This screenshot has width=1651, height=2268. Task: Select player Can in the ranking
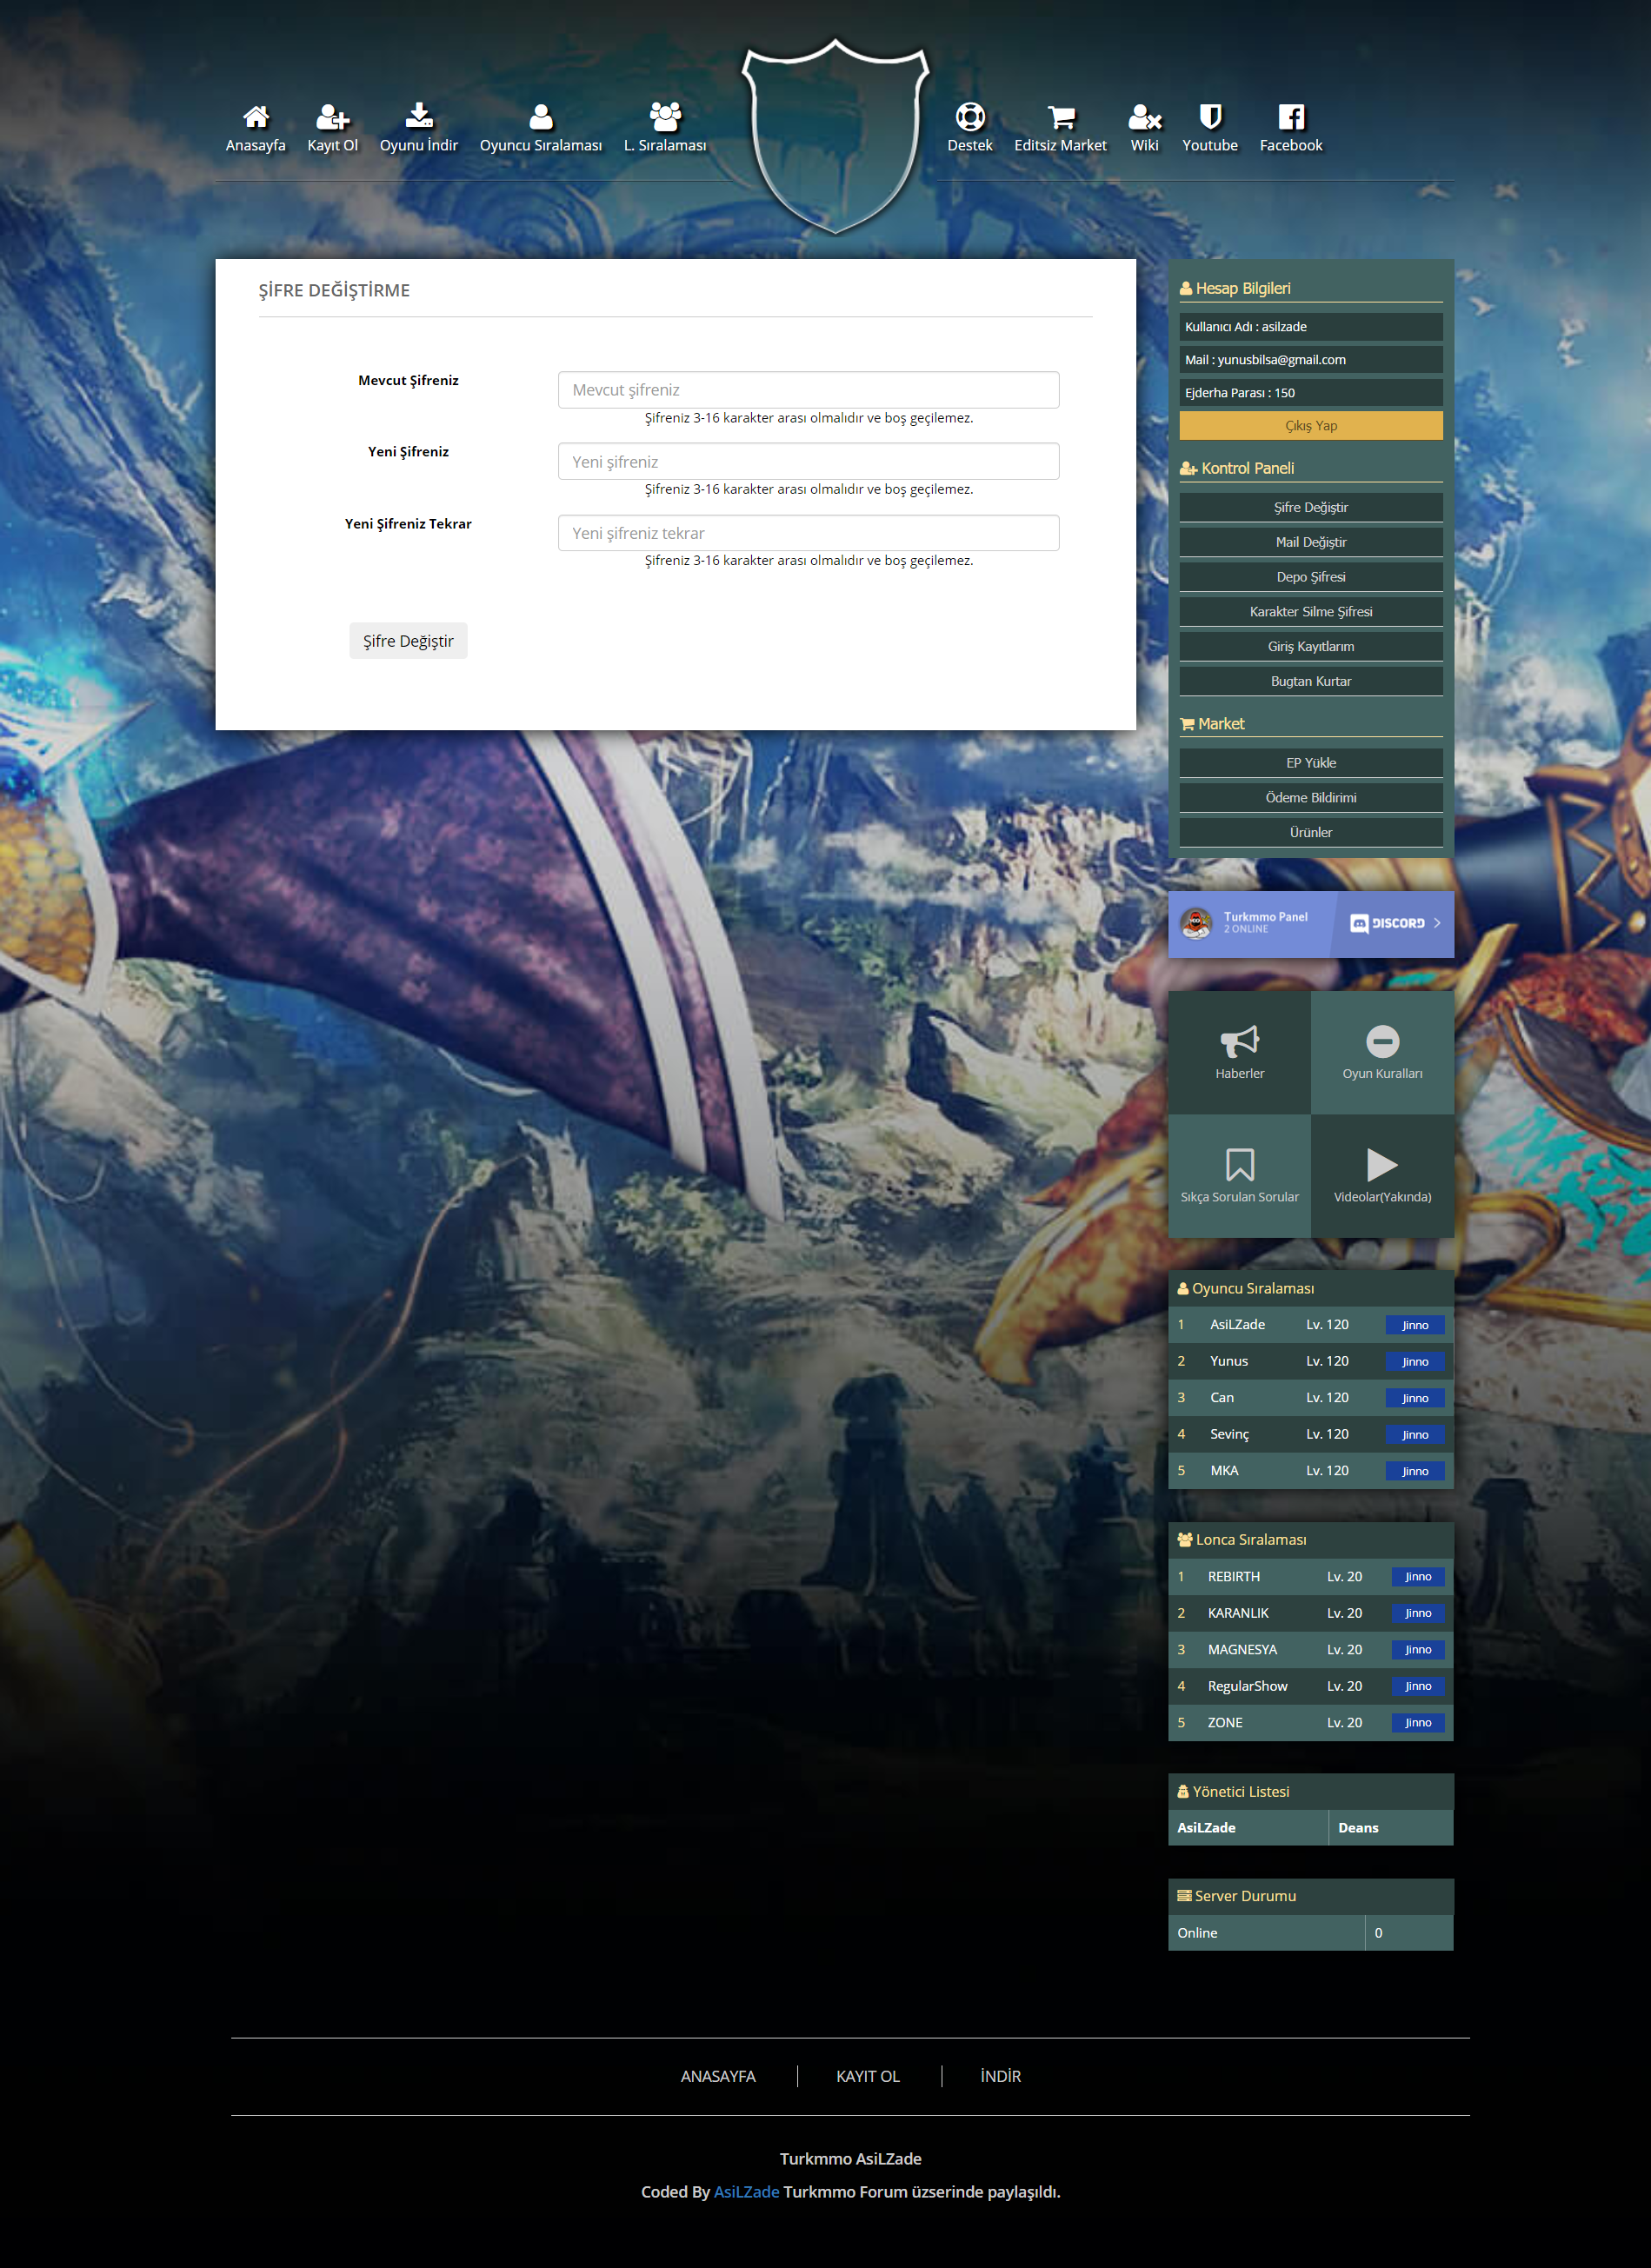(x=1222, y=1398)
